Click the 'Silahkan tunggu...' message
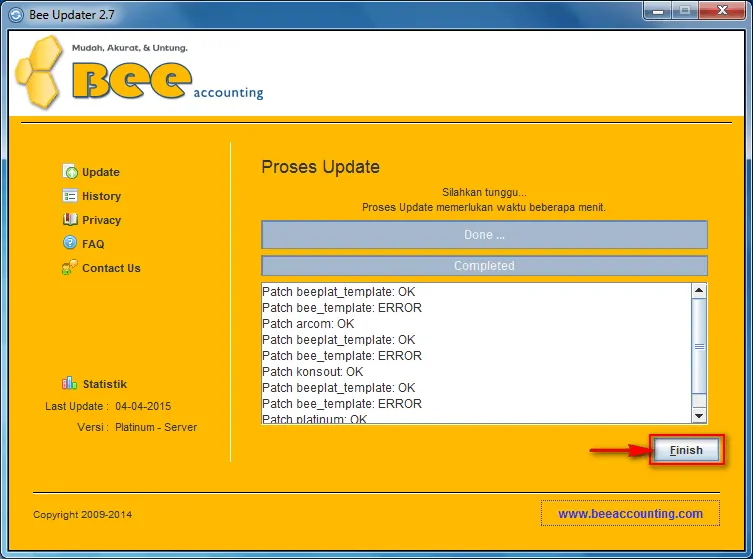This screenshot has height=559, width=753. (x=484, y=193)
